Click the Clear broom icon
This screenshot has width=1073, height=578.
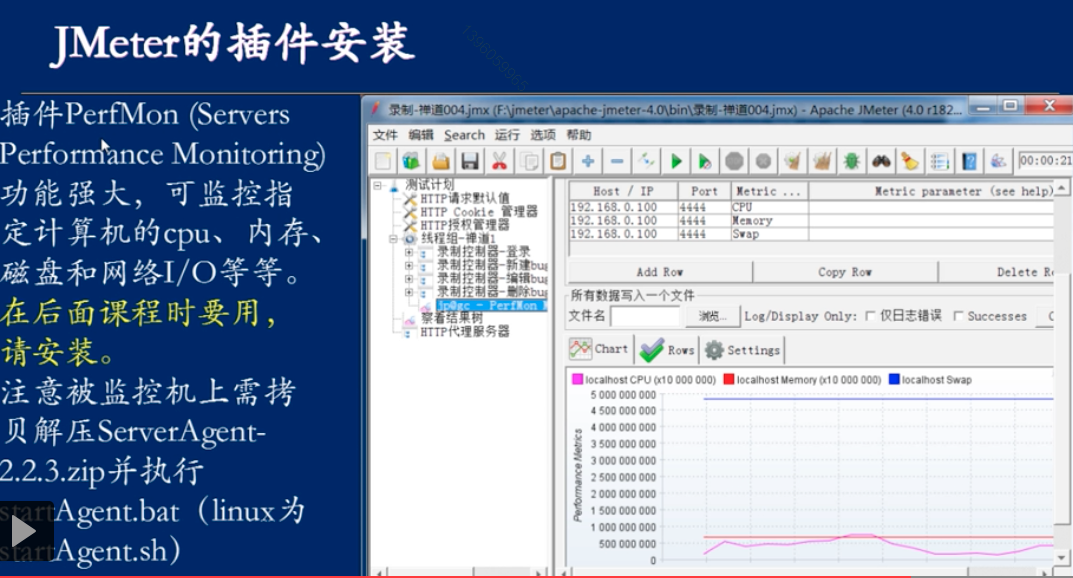point(792,161)
